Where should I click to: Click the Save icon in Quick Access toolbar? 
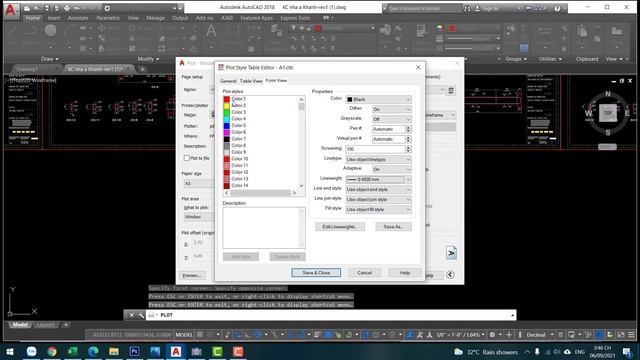click(x=47, y=8)
